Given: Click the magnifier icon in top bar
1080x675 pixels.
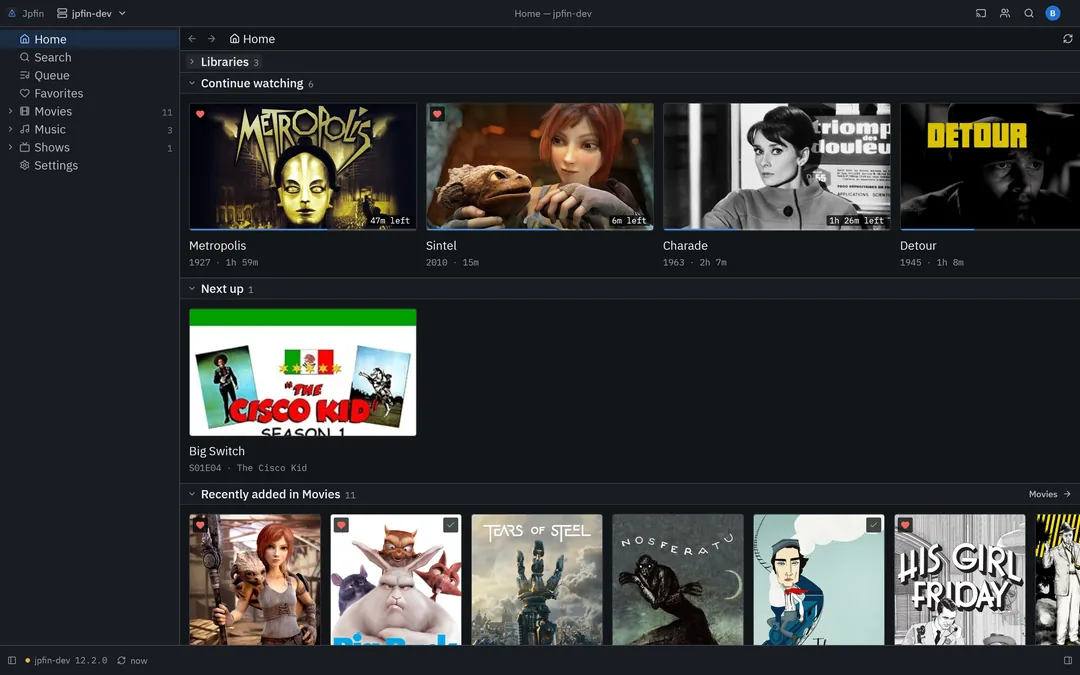Looking at the screenshot, I should pyautogui.click(x=1029, y=13).
